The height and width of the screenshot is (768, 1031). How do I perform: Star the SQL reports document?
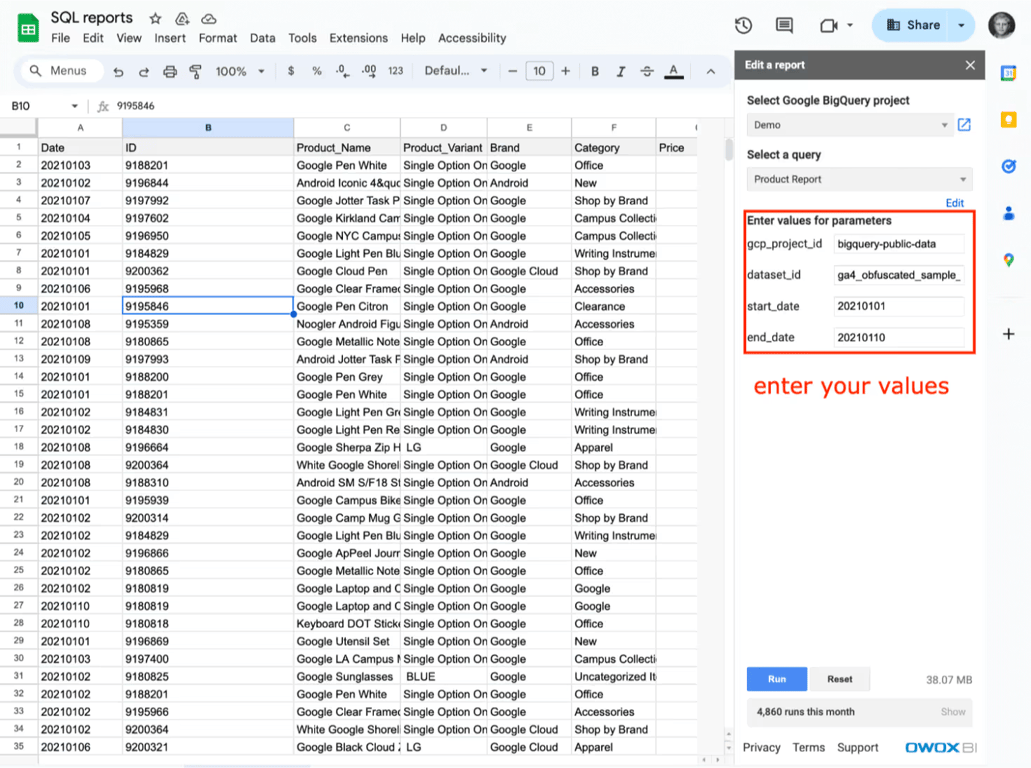point(155,18)
